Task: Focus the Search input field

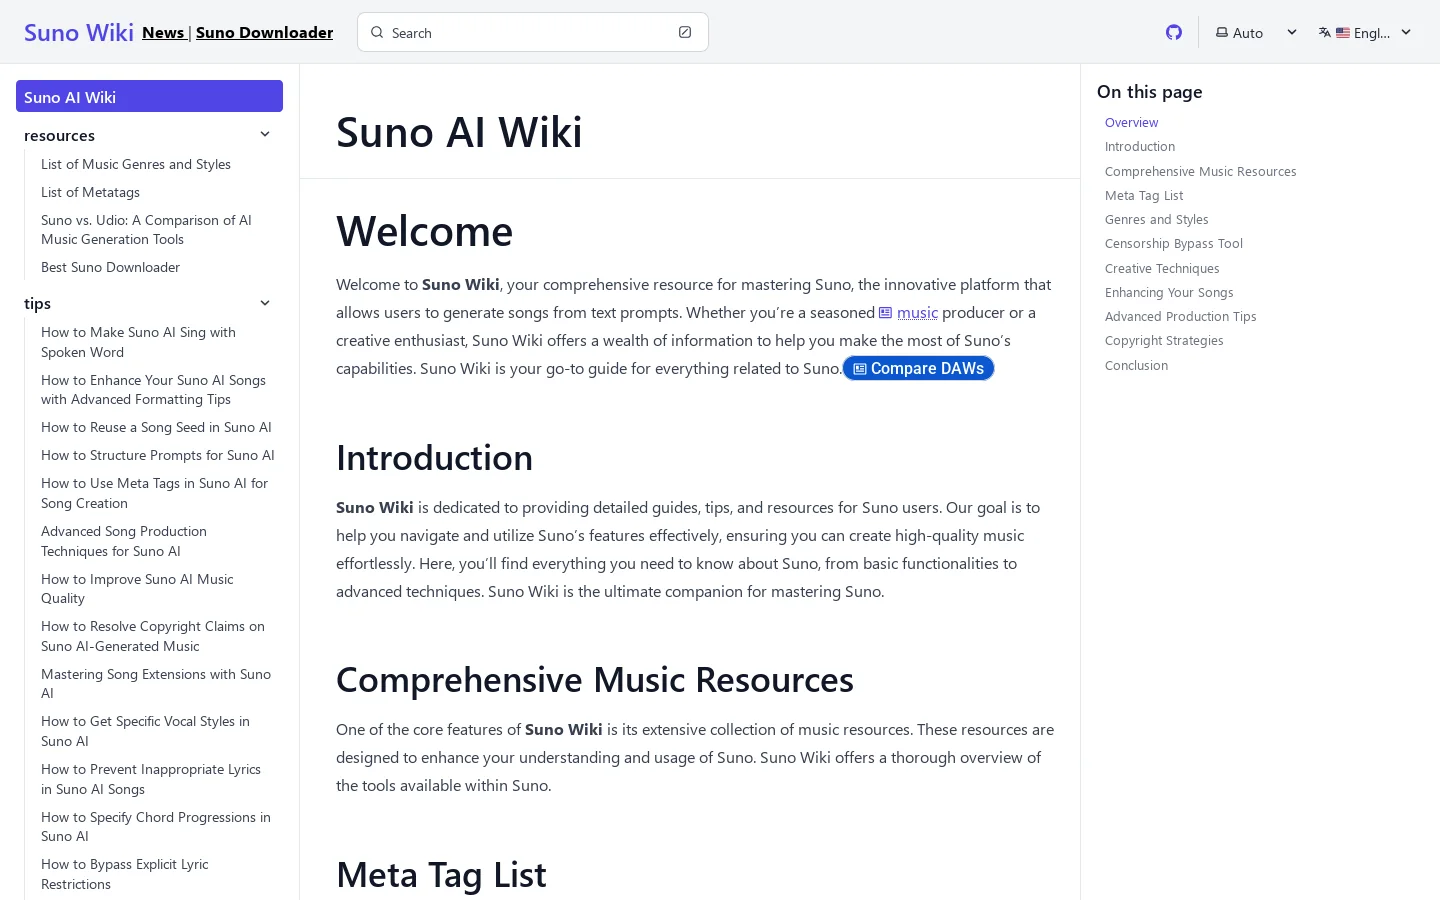Action: pos(533,32)
